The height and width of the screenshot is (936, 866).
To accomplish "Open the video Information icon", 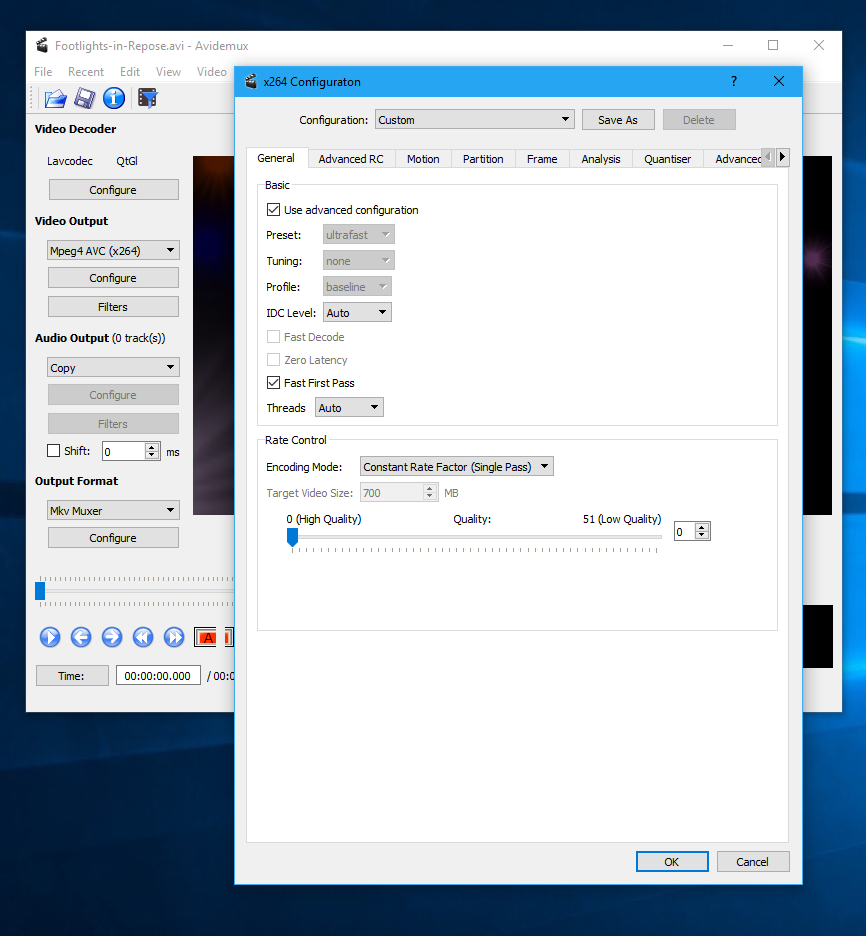I will point(114,98).
